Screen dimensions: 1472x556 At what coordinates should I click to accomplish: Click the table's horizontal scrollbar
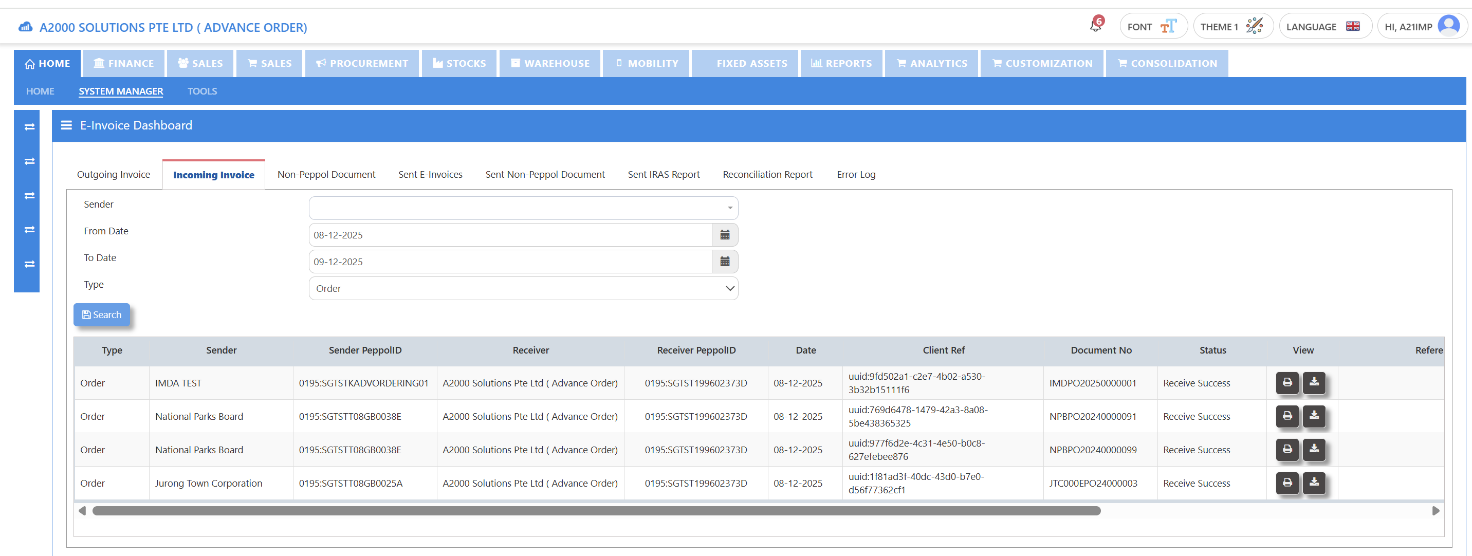coord(596,510)
